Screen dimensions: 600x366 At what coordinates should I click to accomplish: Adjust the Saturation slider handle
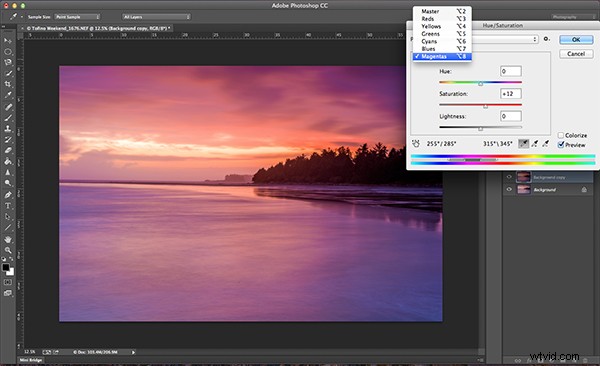[486, 106]
